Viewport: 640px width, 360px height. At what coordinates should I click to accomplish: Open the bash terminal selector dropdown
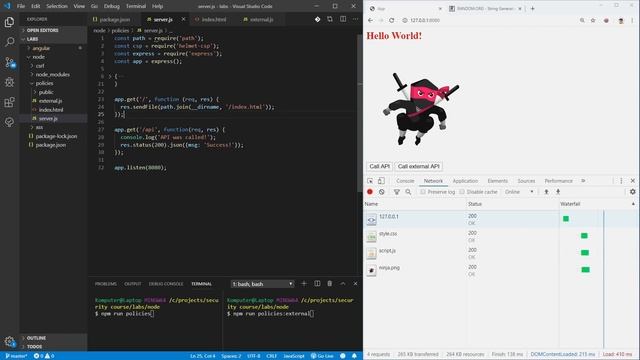pyautogui.click(x=262, y=284)
